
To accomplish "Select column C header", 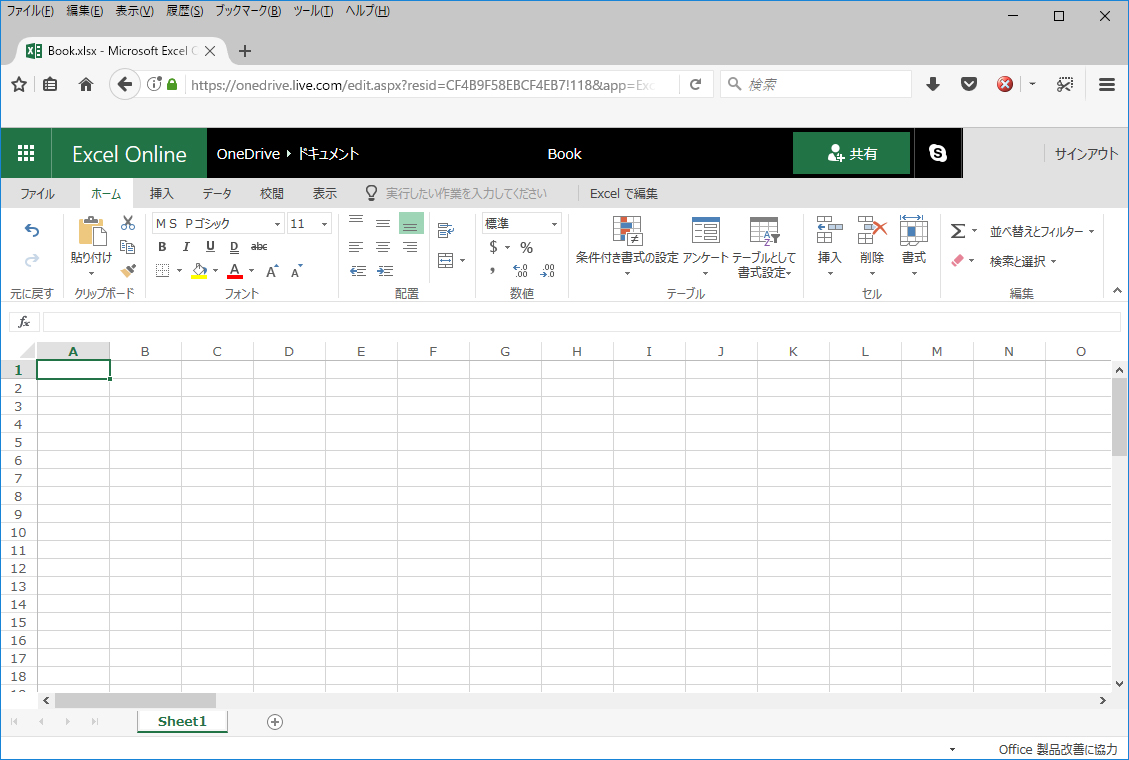I will click(217, 352).
